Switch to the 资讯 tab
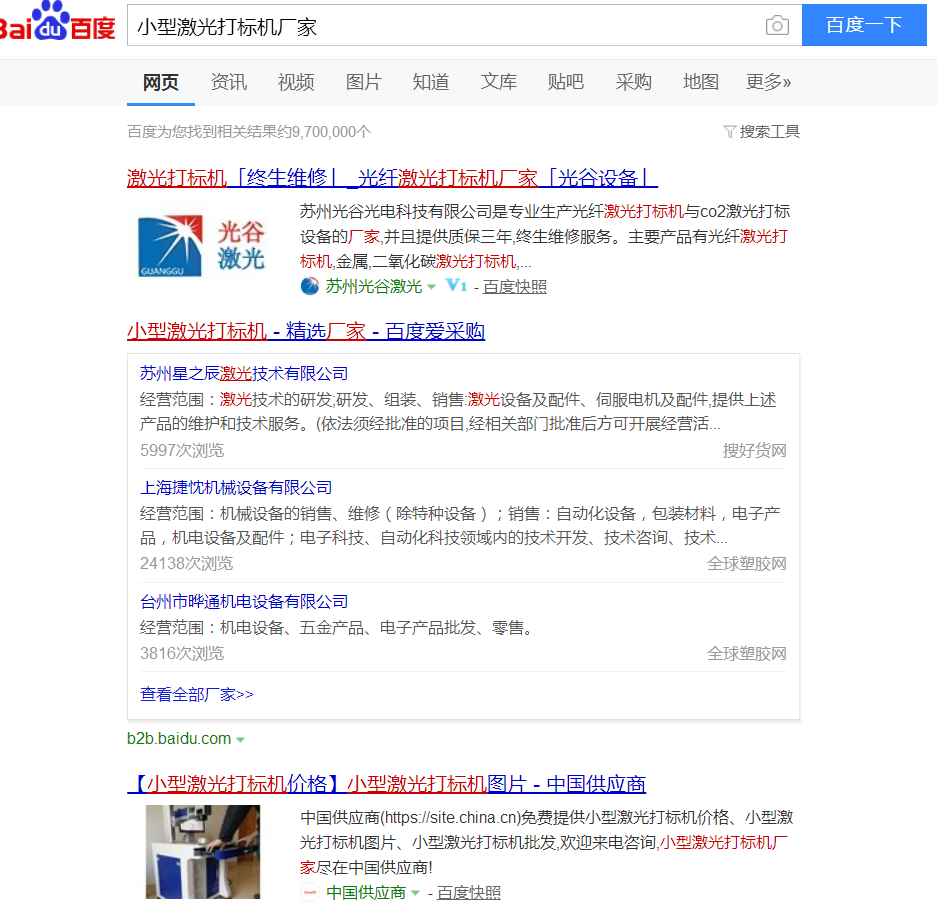This screenshot has height=912, width=937. (x=228, y=82)
